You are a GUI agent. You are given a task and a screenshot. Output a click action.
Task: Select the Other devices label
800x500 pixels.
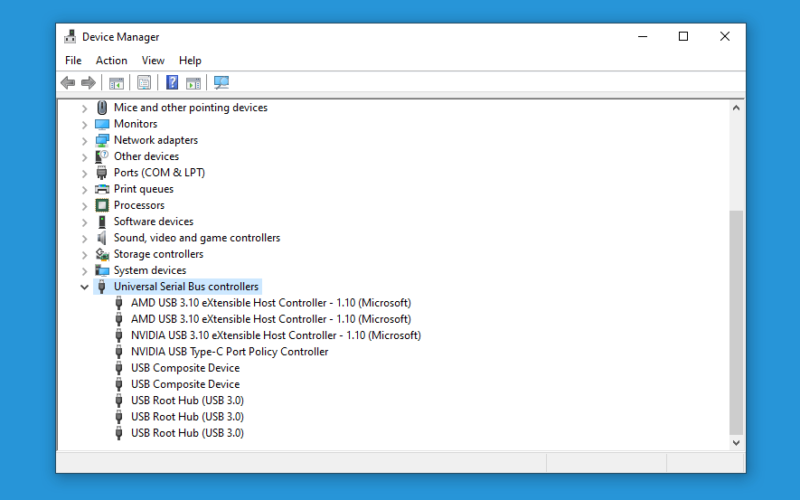(x=146, y=156)
